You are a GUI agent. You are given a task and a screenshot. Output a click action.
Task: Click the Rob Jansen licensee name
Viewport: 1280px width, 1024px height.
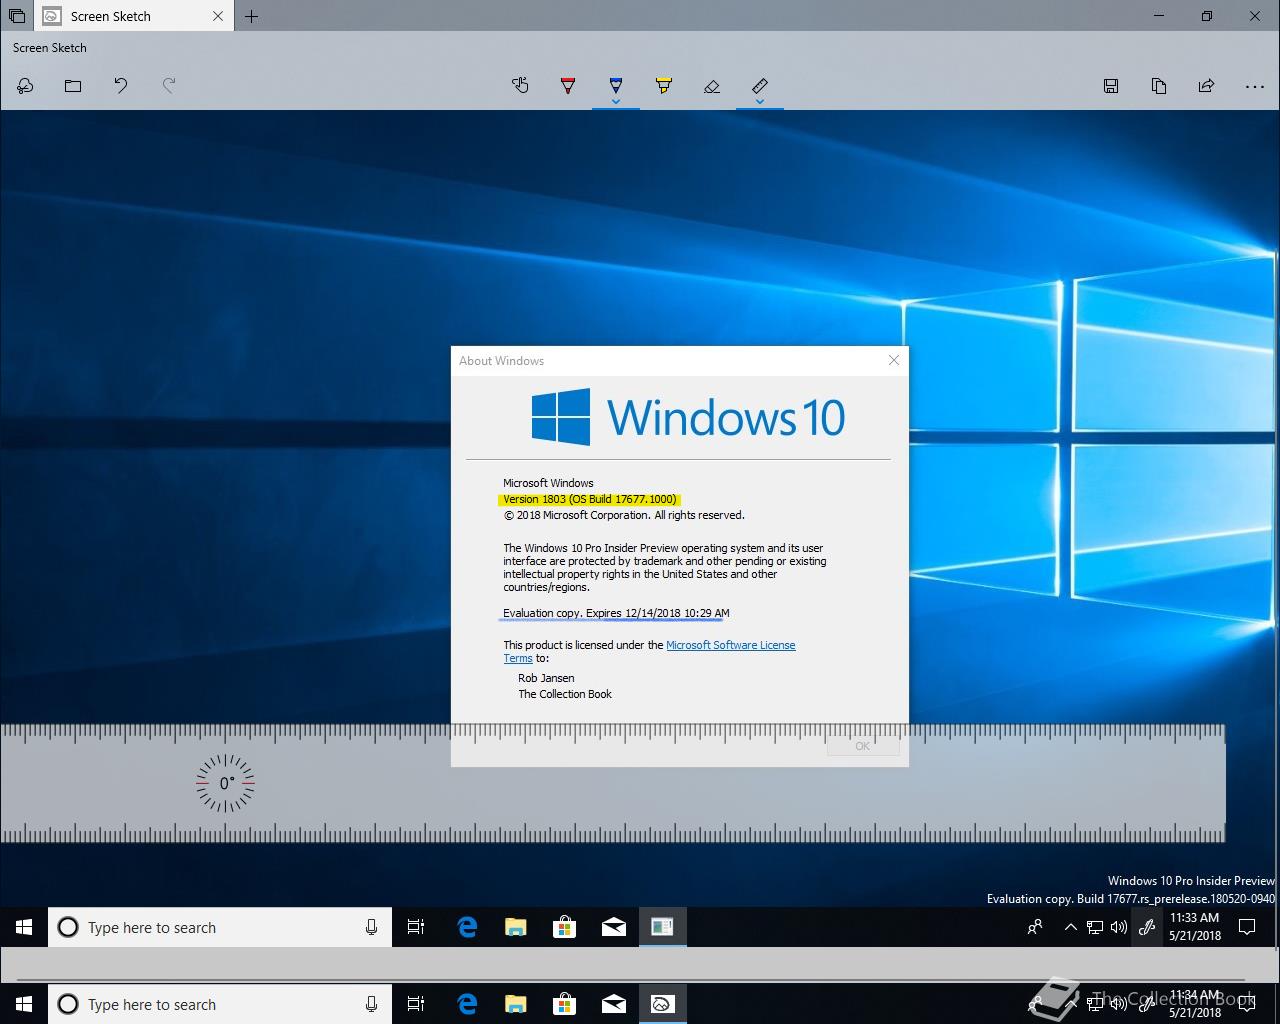546,678
